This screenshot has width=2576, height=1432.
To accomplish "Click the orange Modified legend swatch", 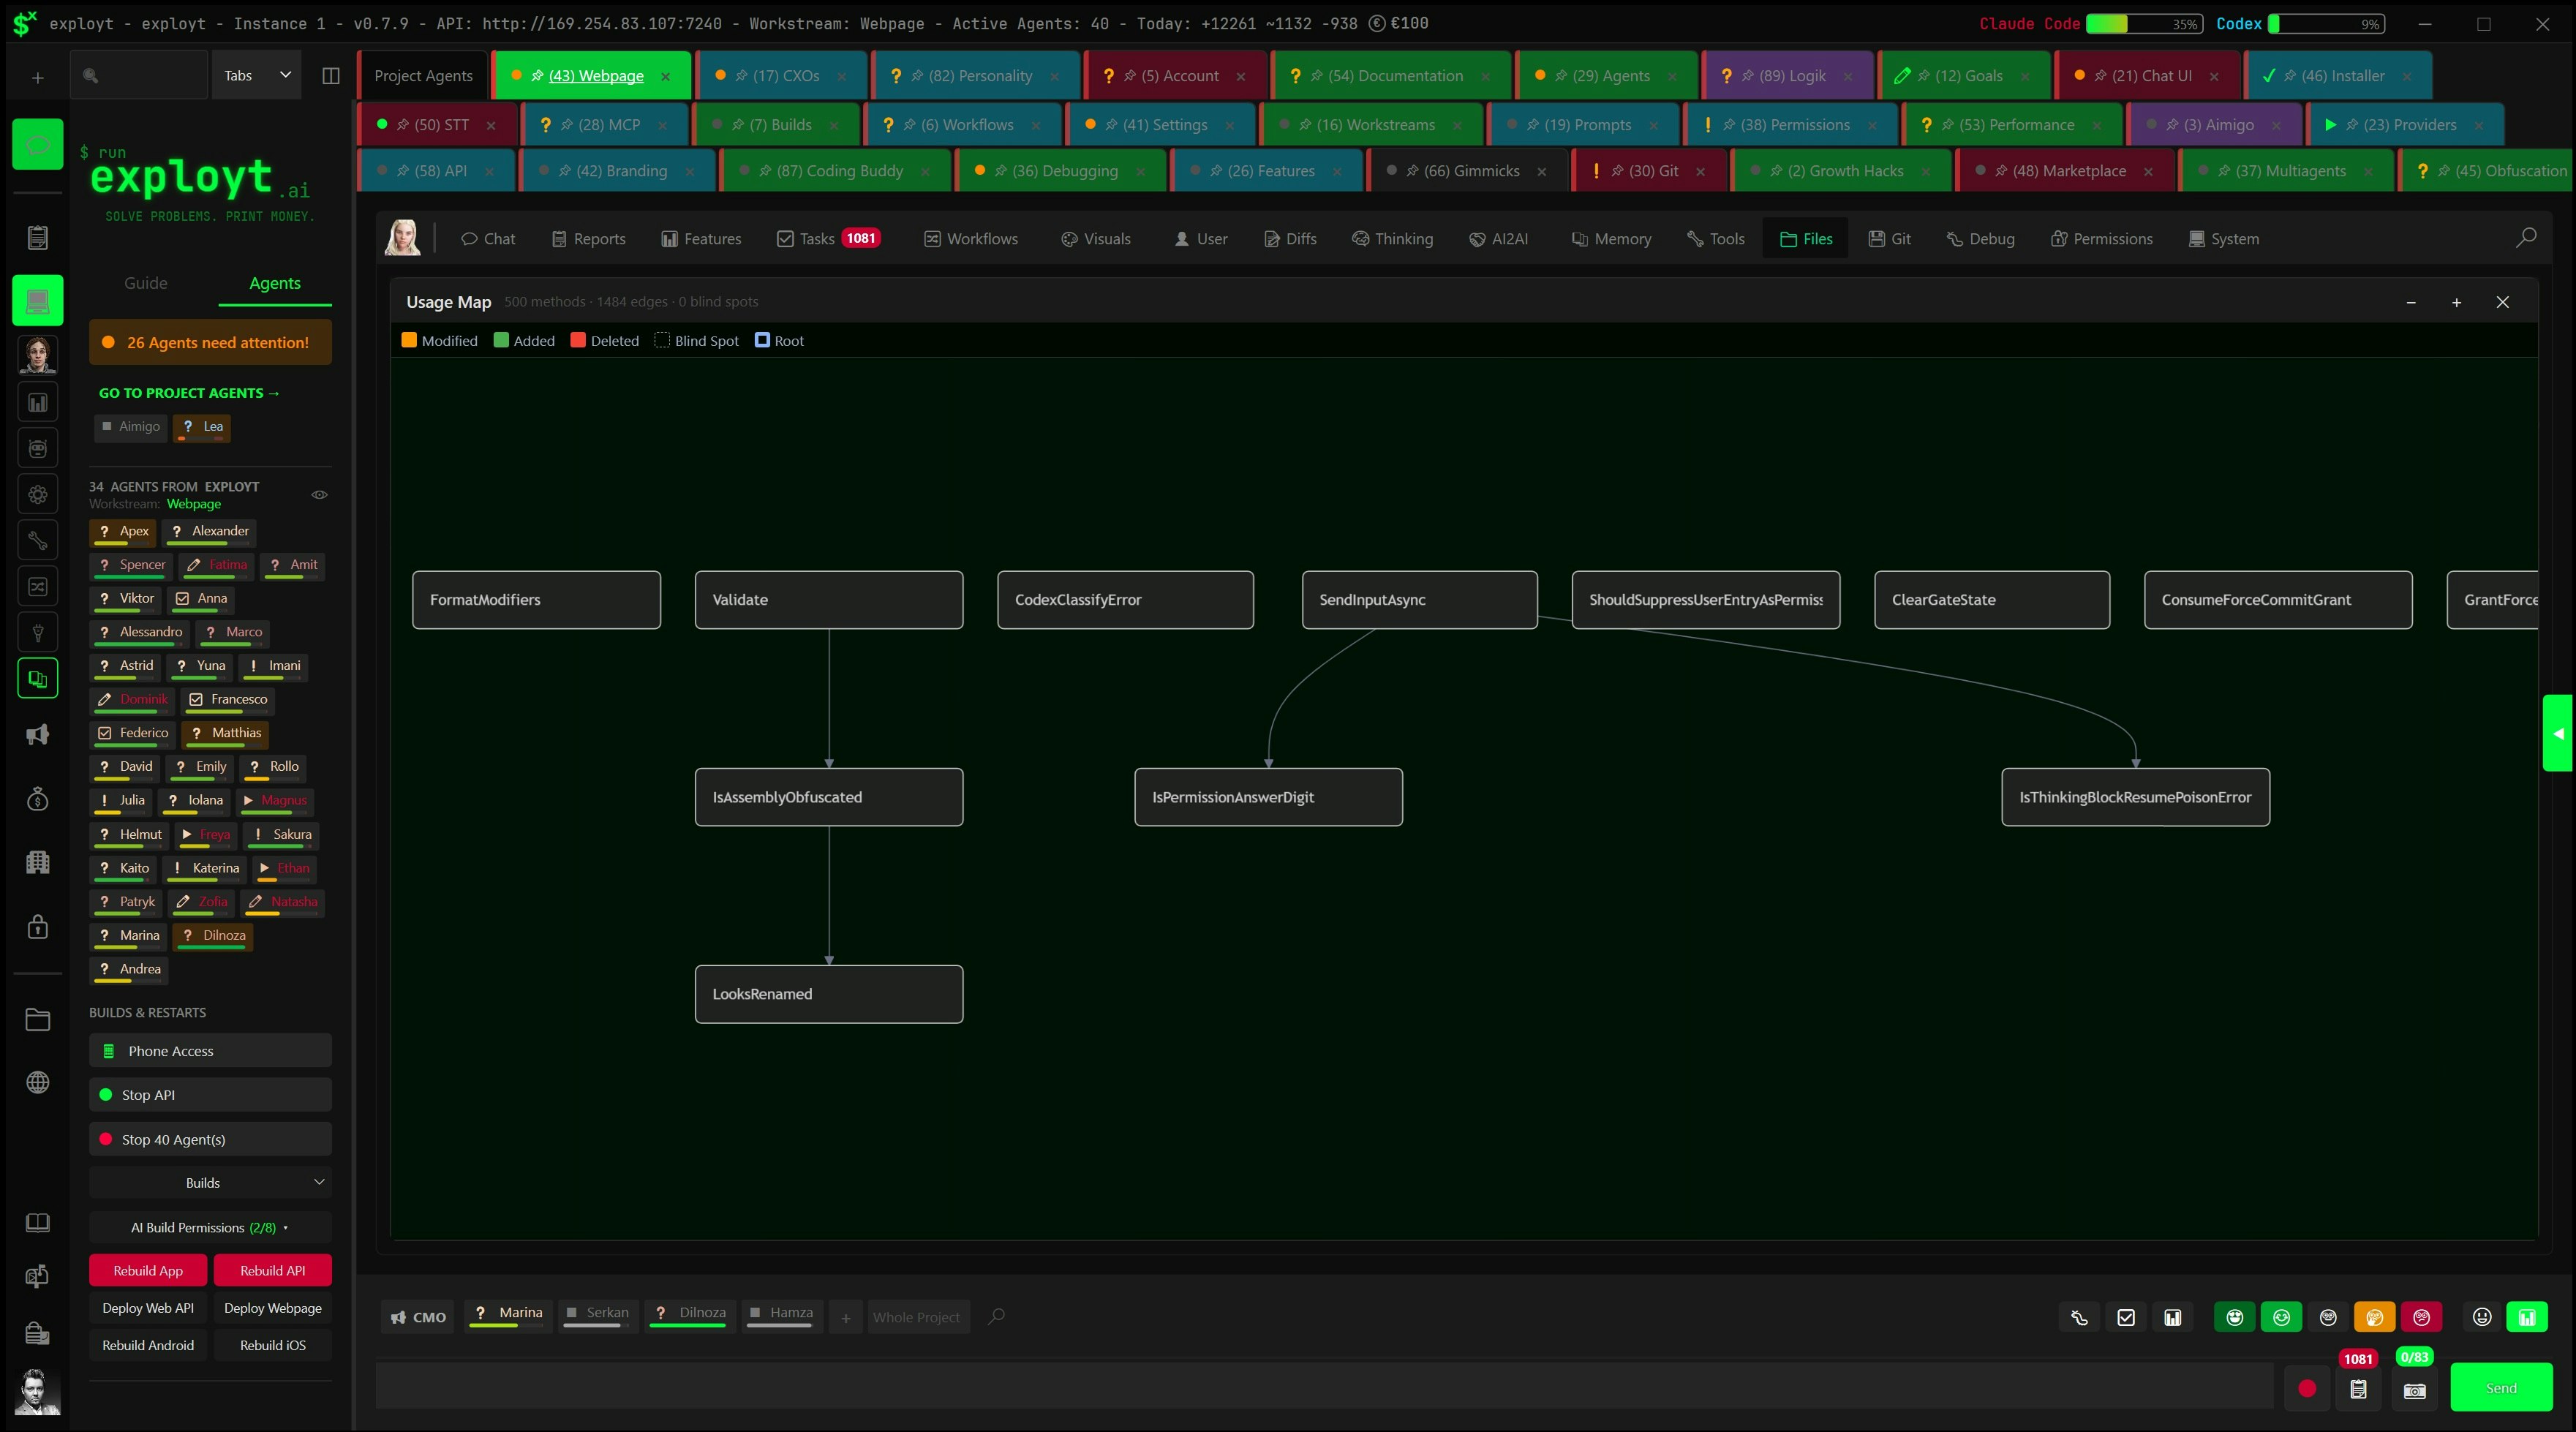I will pyautogui.click(x=409, y=340).
